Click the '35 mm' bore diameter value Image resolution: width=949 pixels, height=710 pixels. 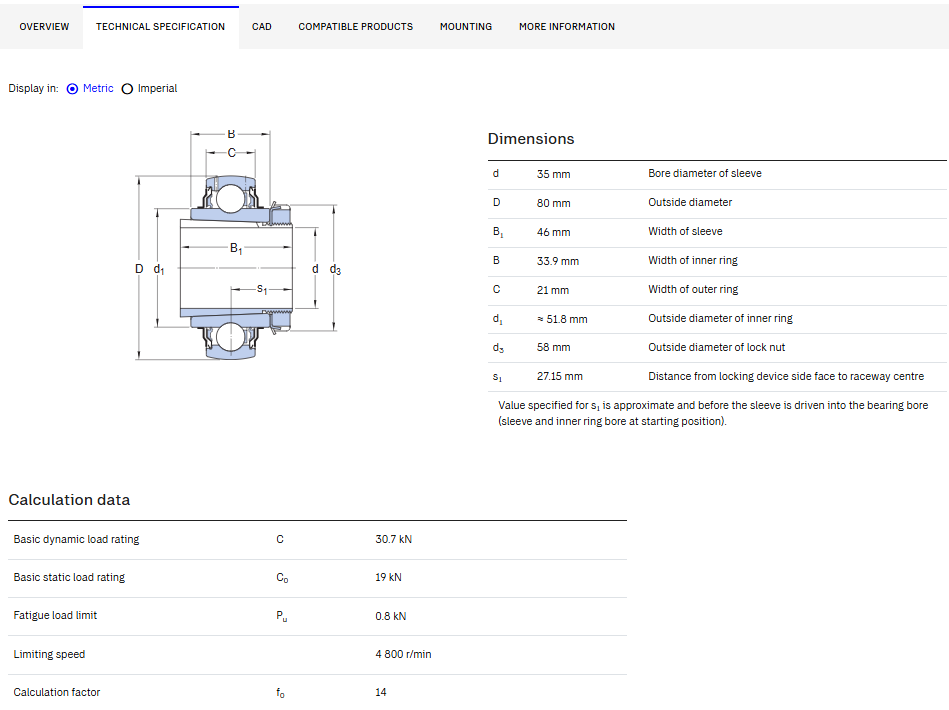coord(553,174)
